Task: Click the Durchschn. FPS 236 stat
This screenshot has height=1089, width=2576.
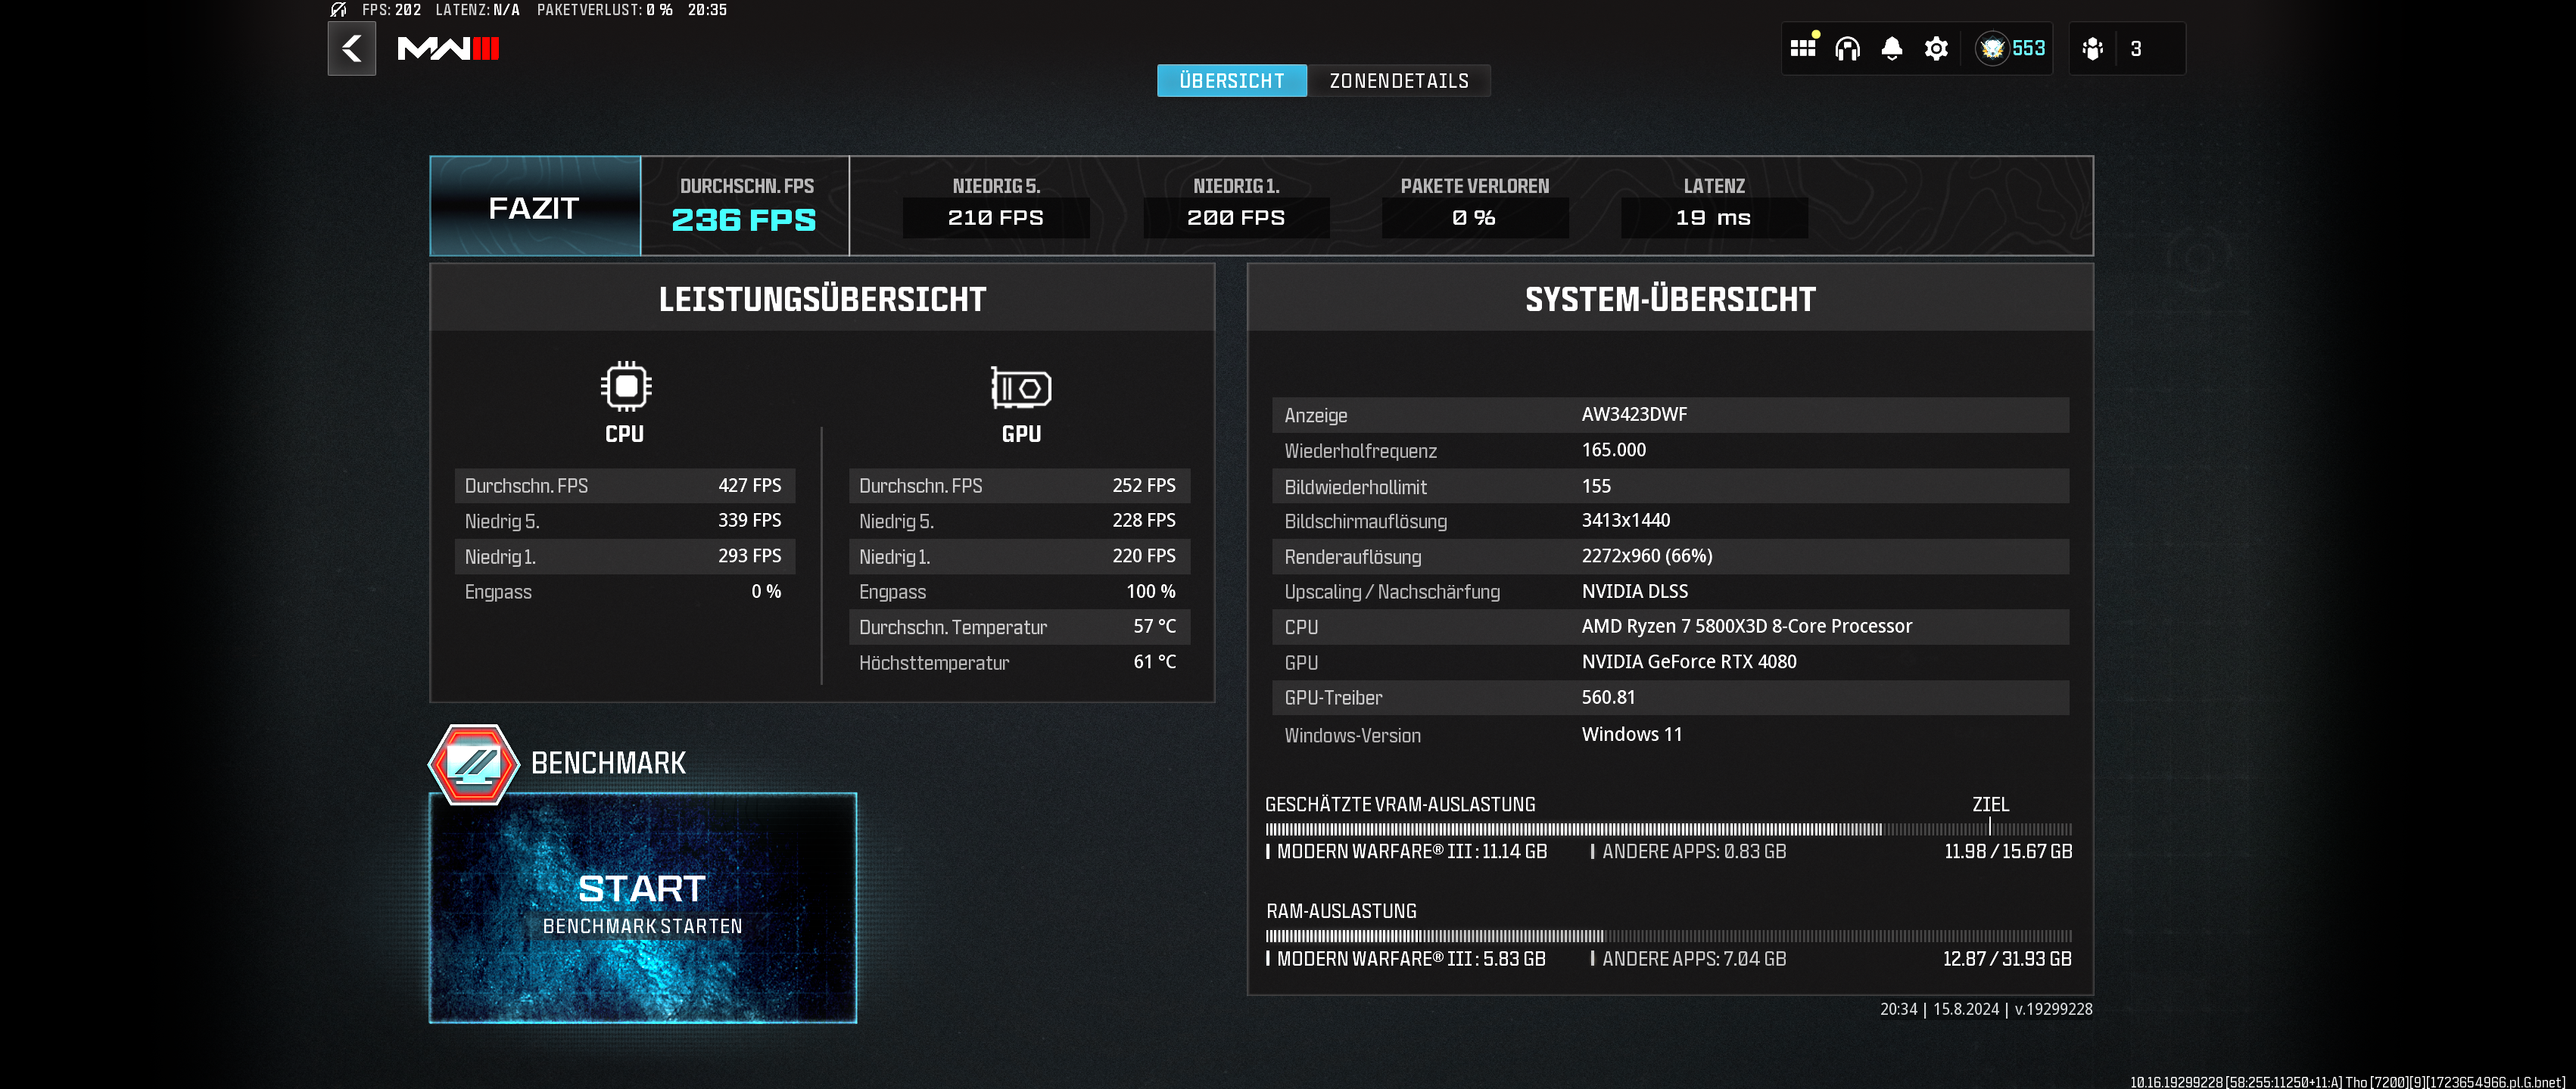Action: point(744,204)
